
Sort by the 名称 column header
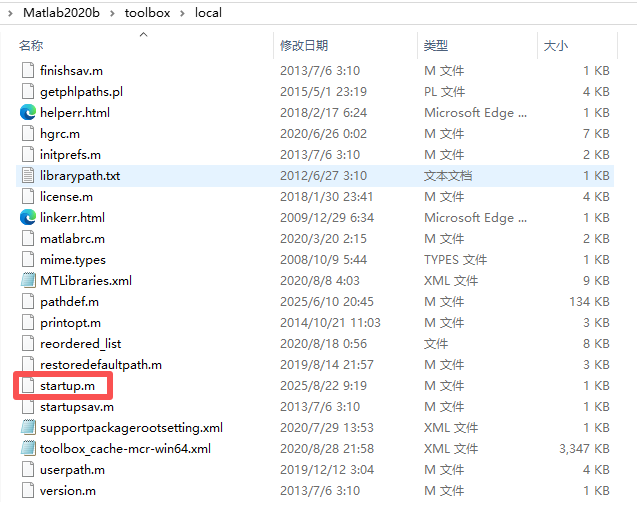coord(31,45)
